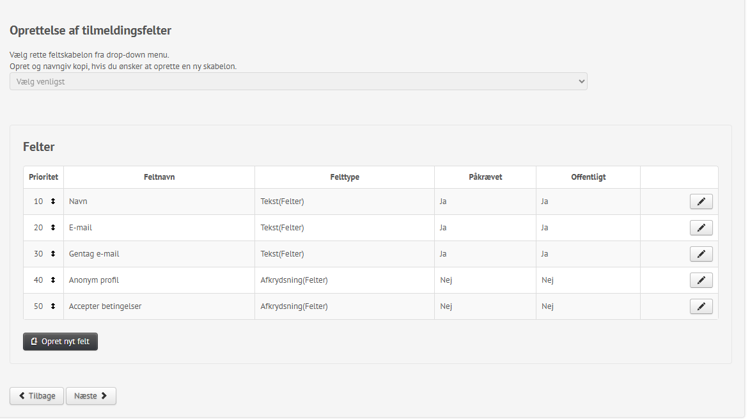Screen dimensions: 750x419
Task: Click pencil icon for Accepter betingelser
Action: click(x=701, y=306)
